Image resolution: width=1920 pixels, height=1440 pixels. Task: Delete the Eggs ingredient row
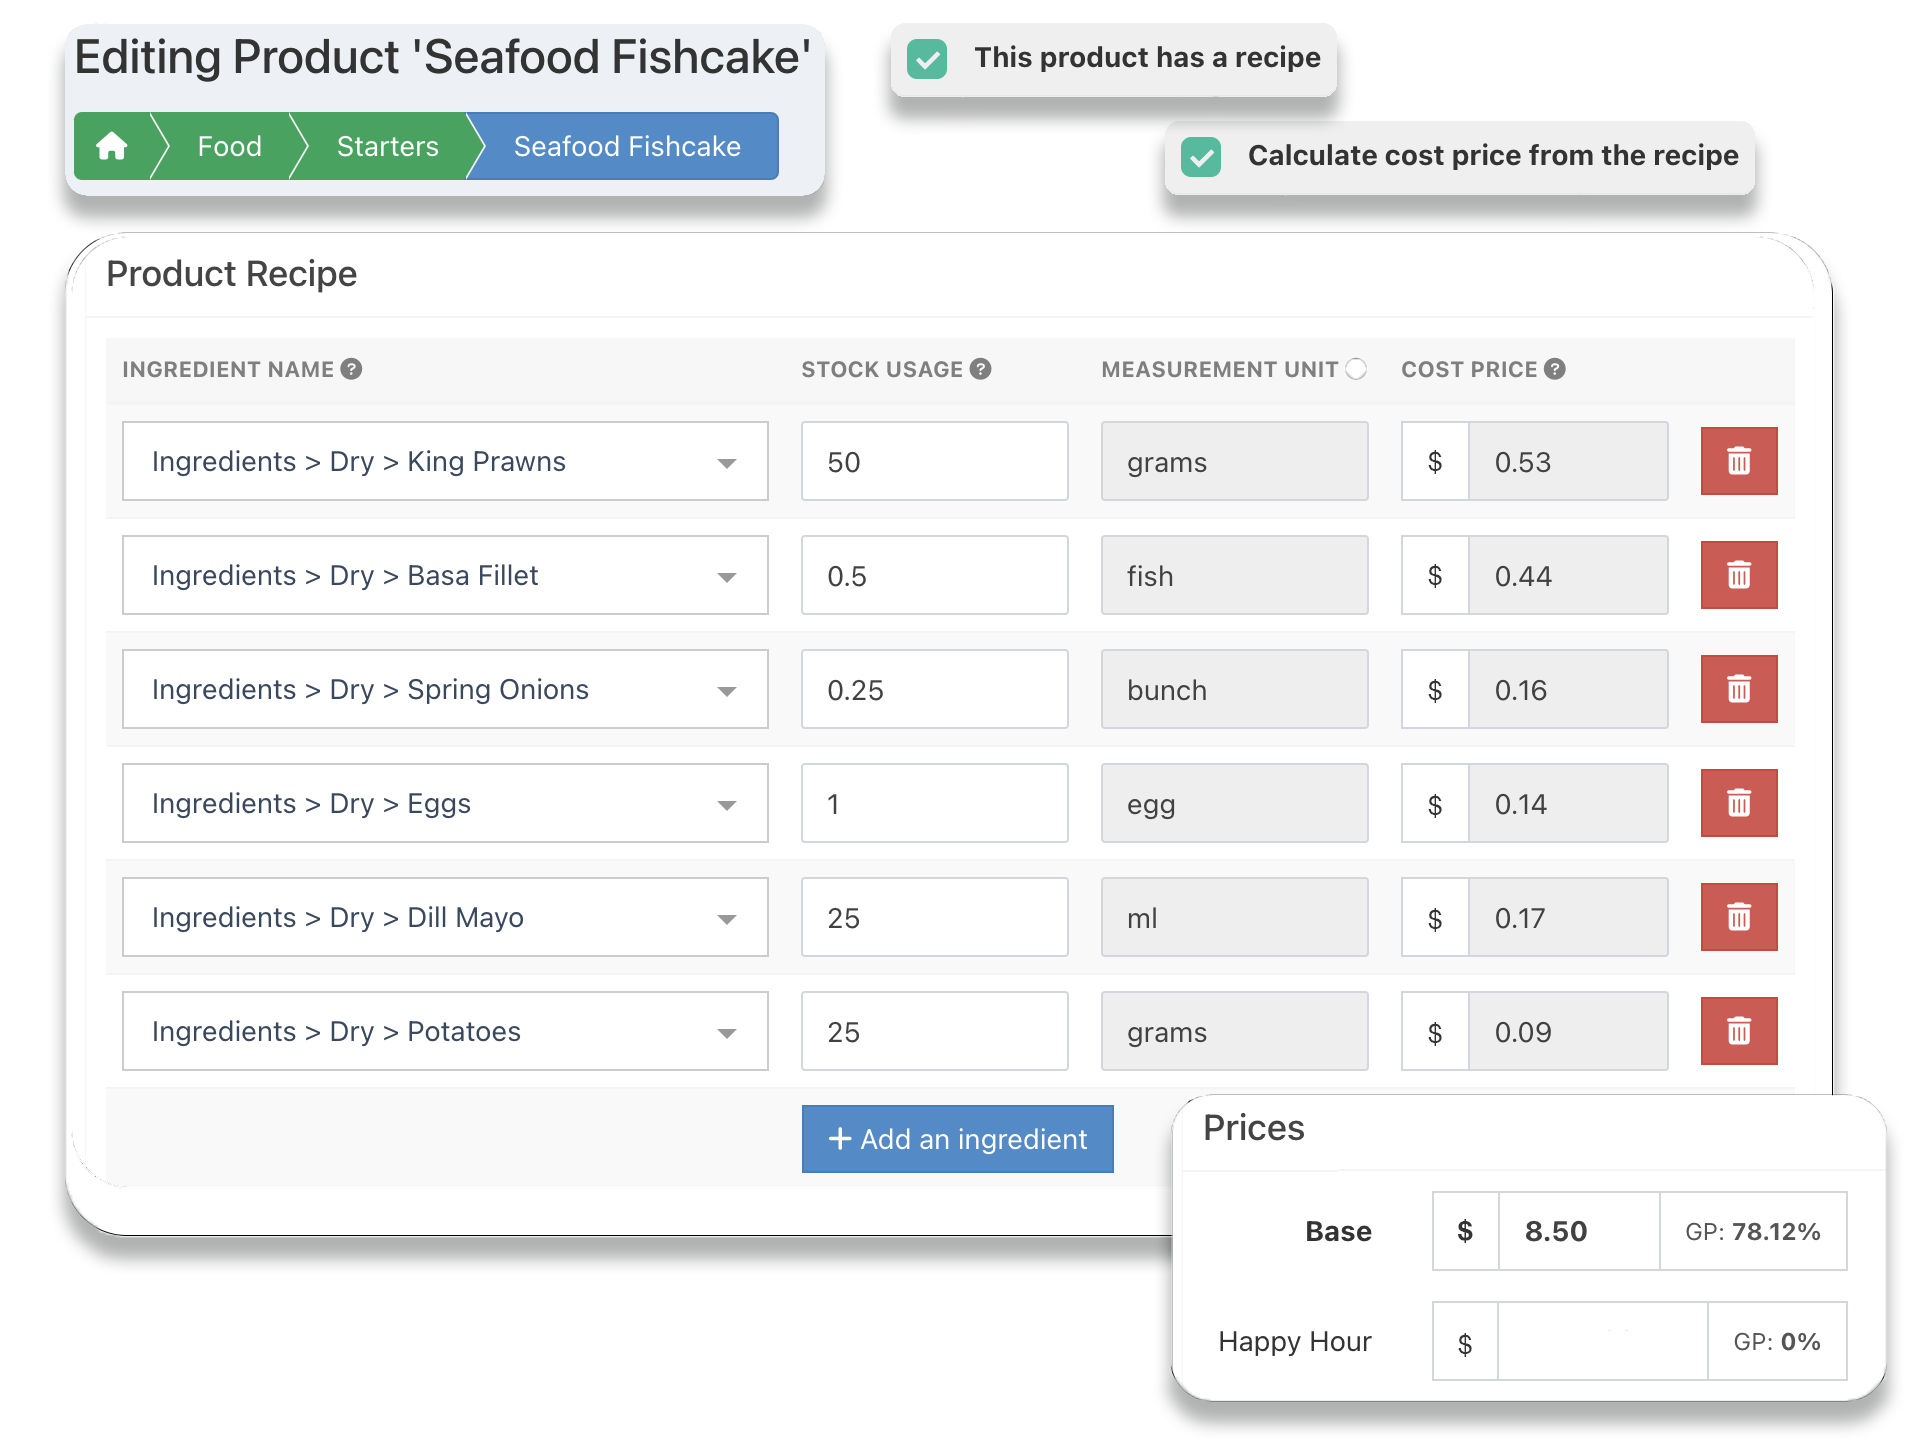point(1738,803)
